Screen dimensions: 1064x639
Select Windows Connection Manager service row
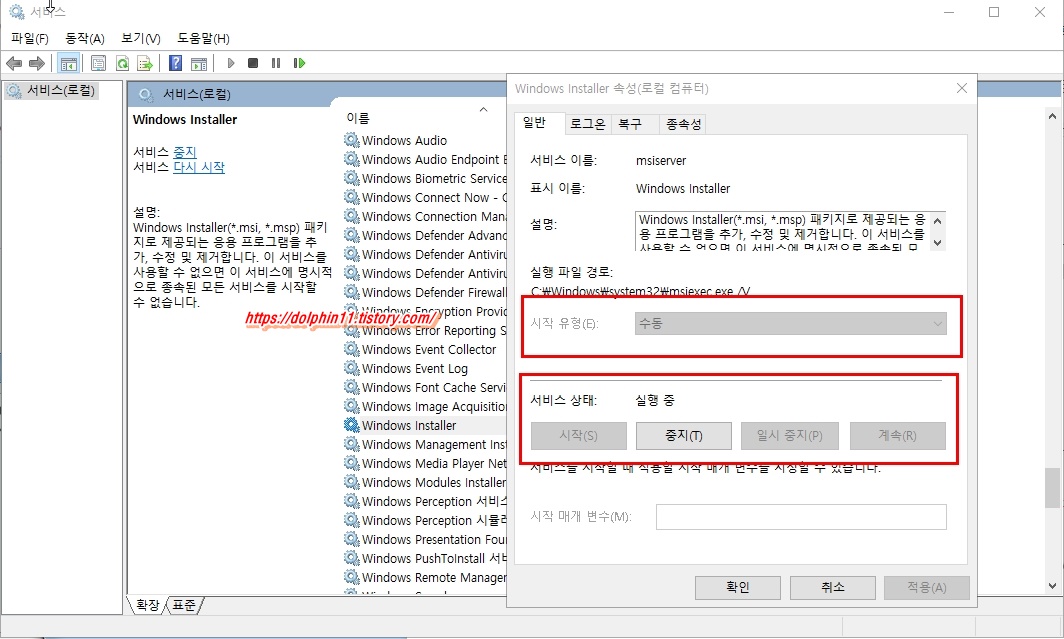tap(425, 216)
